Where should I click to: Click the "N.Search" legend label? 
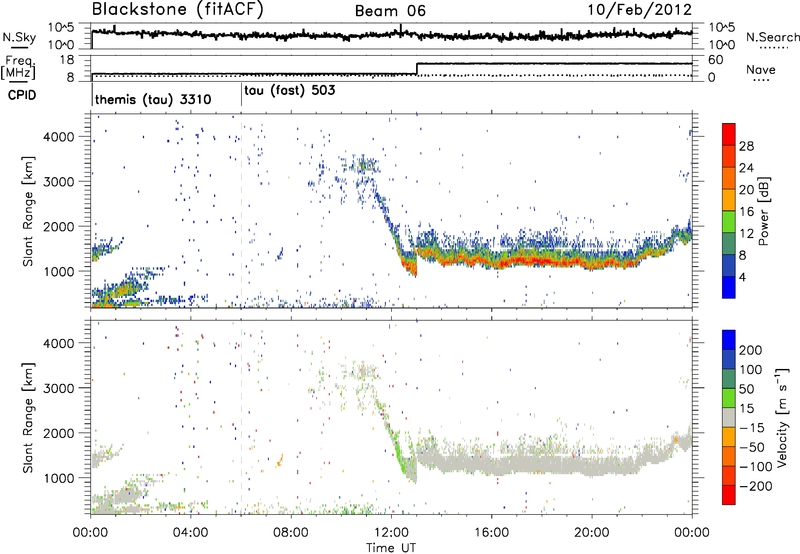pyautogui.click(x=772, y=37)
